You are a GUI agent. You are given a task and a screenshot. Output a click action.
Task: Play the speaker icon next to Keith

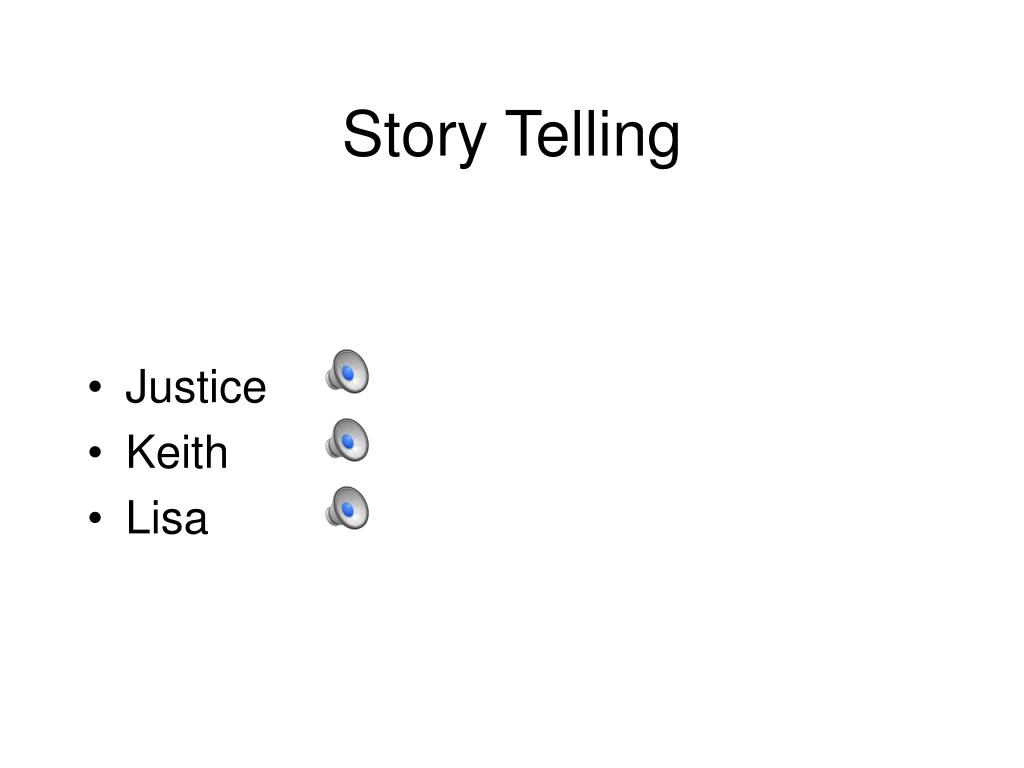[347, 440]
